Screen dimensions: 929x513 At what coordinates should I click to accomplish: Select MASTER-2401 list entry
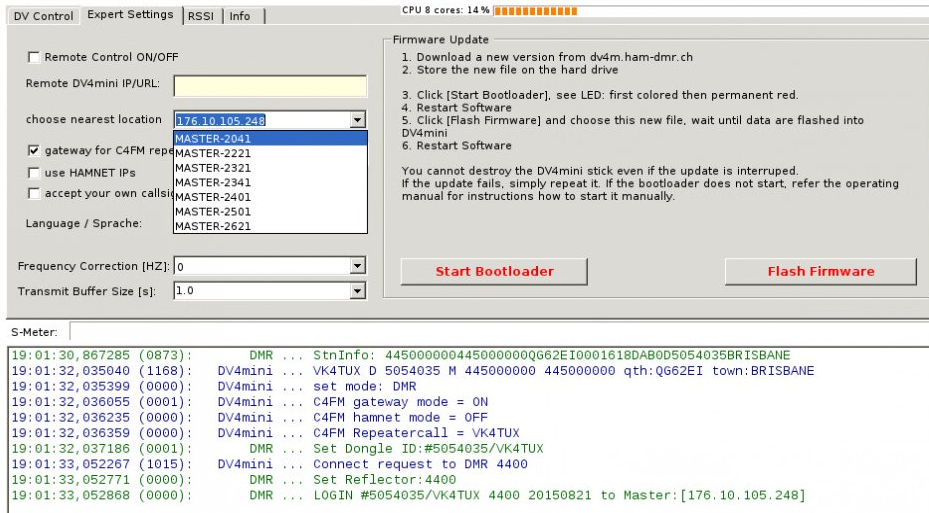(270, 197)
